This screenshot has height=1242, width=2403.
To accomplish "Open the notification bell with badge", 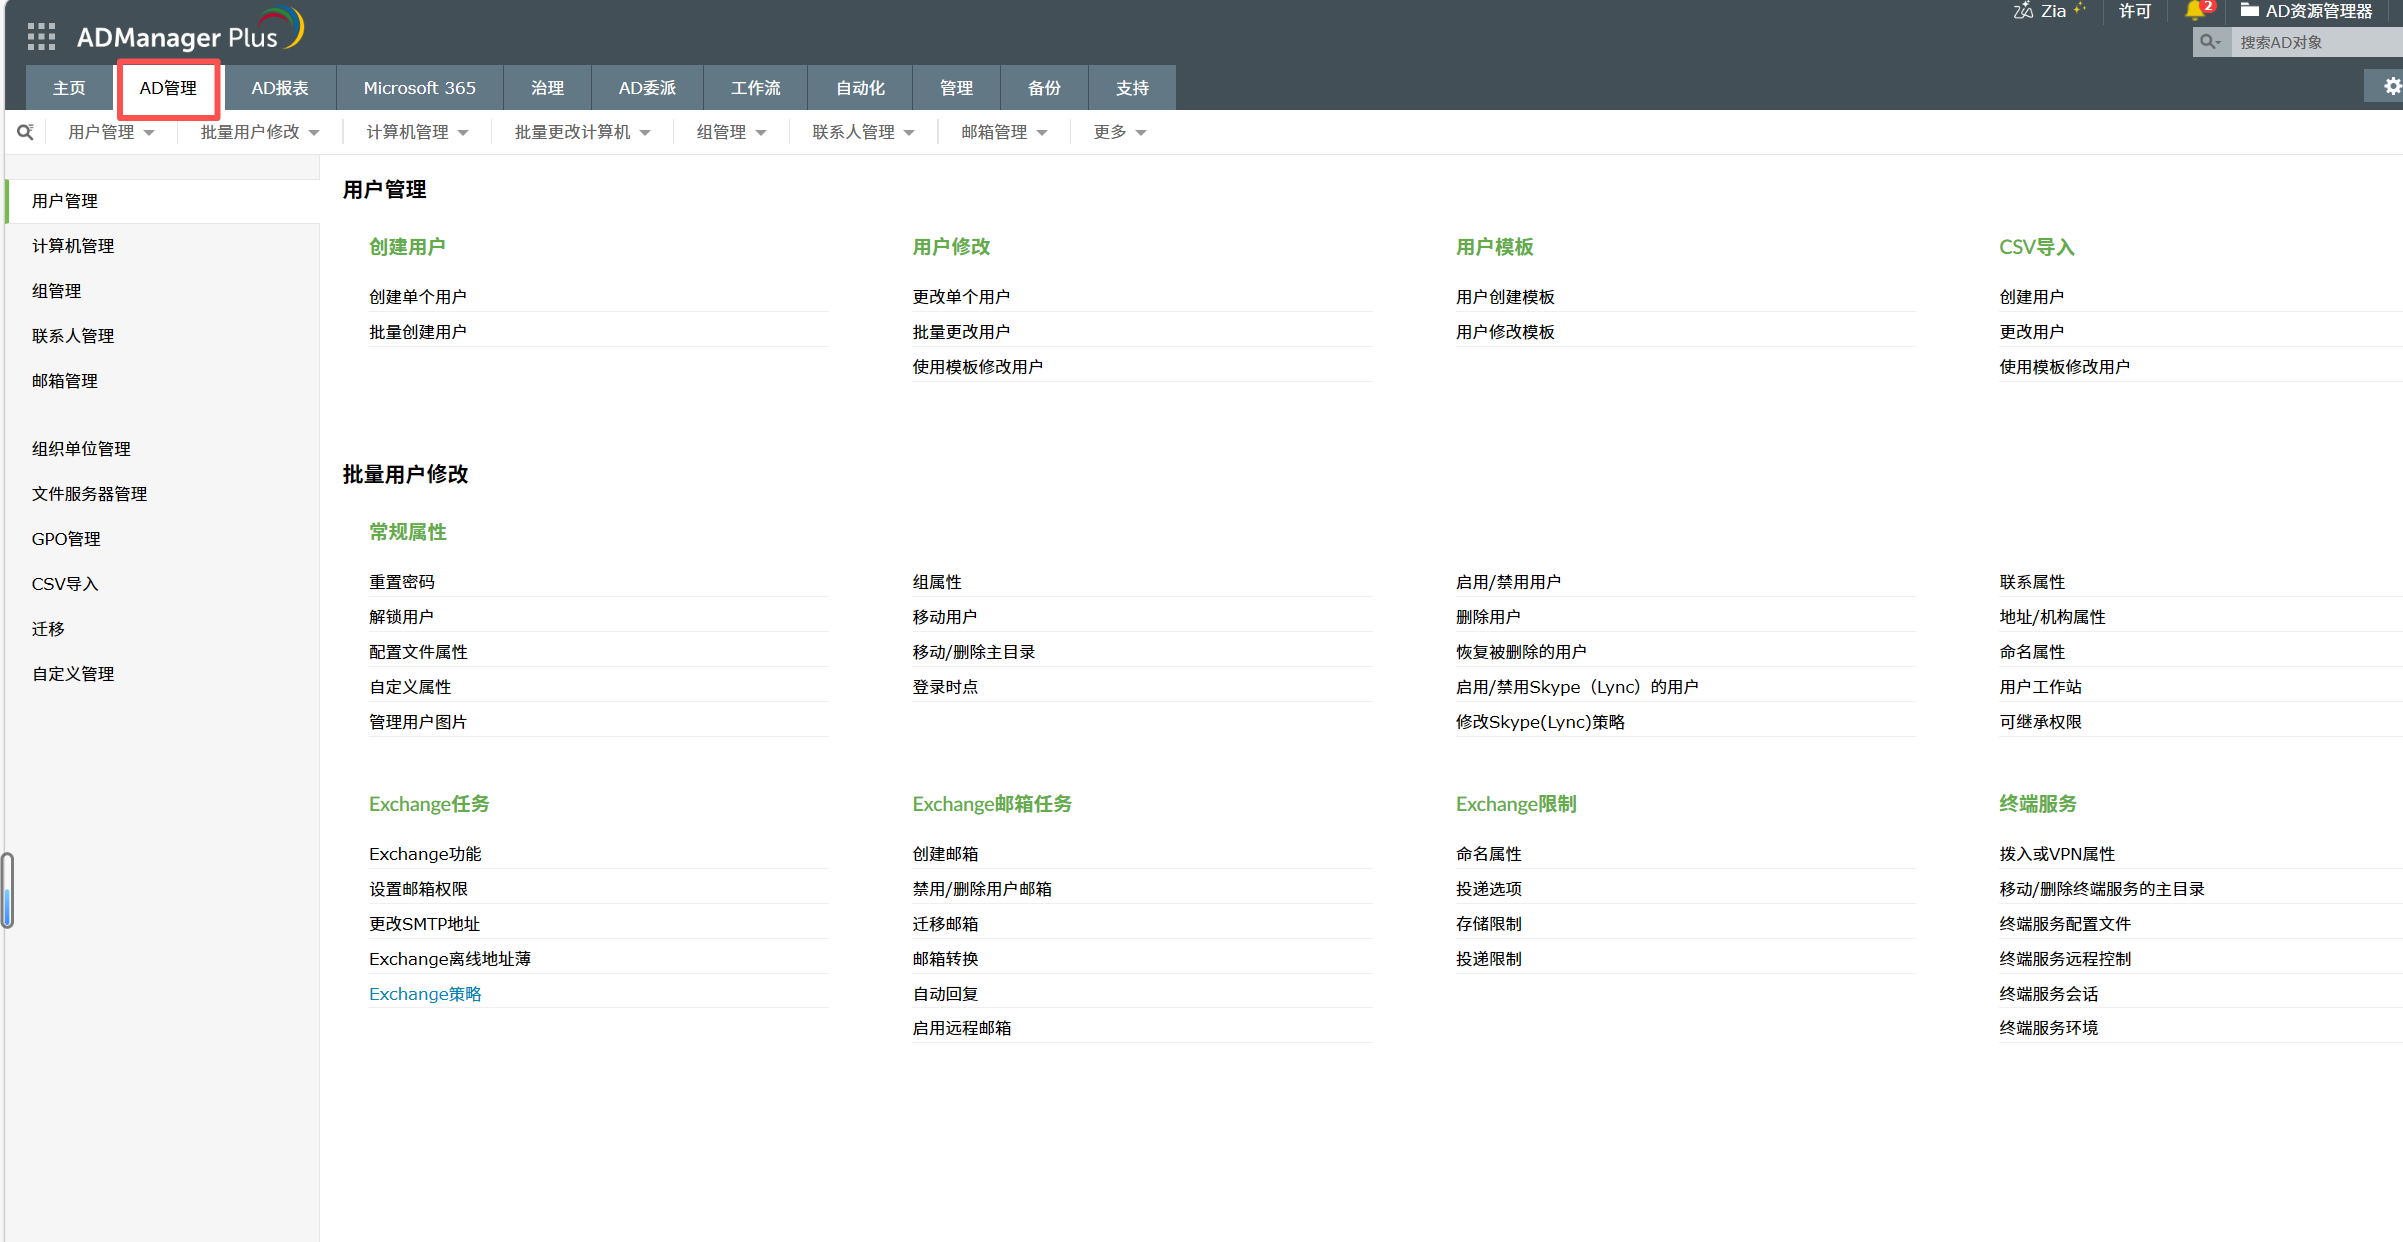I will (x=2195, y=11).
